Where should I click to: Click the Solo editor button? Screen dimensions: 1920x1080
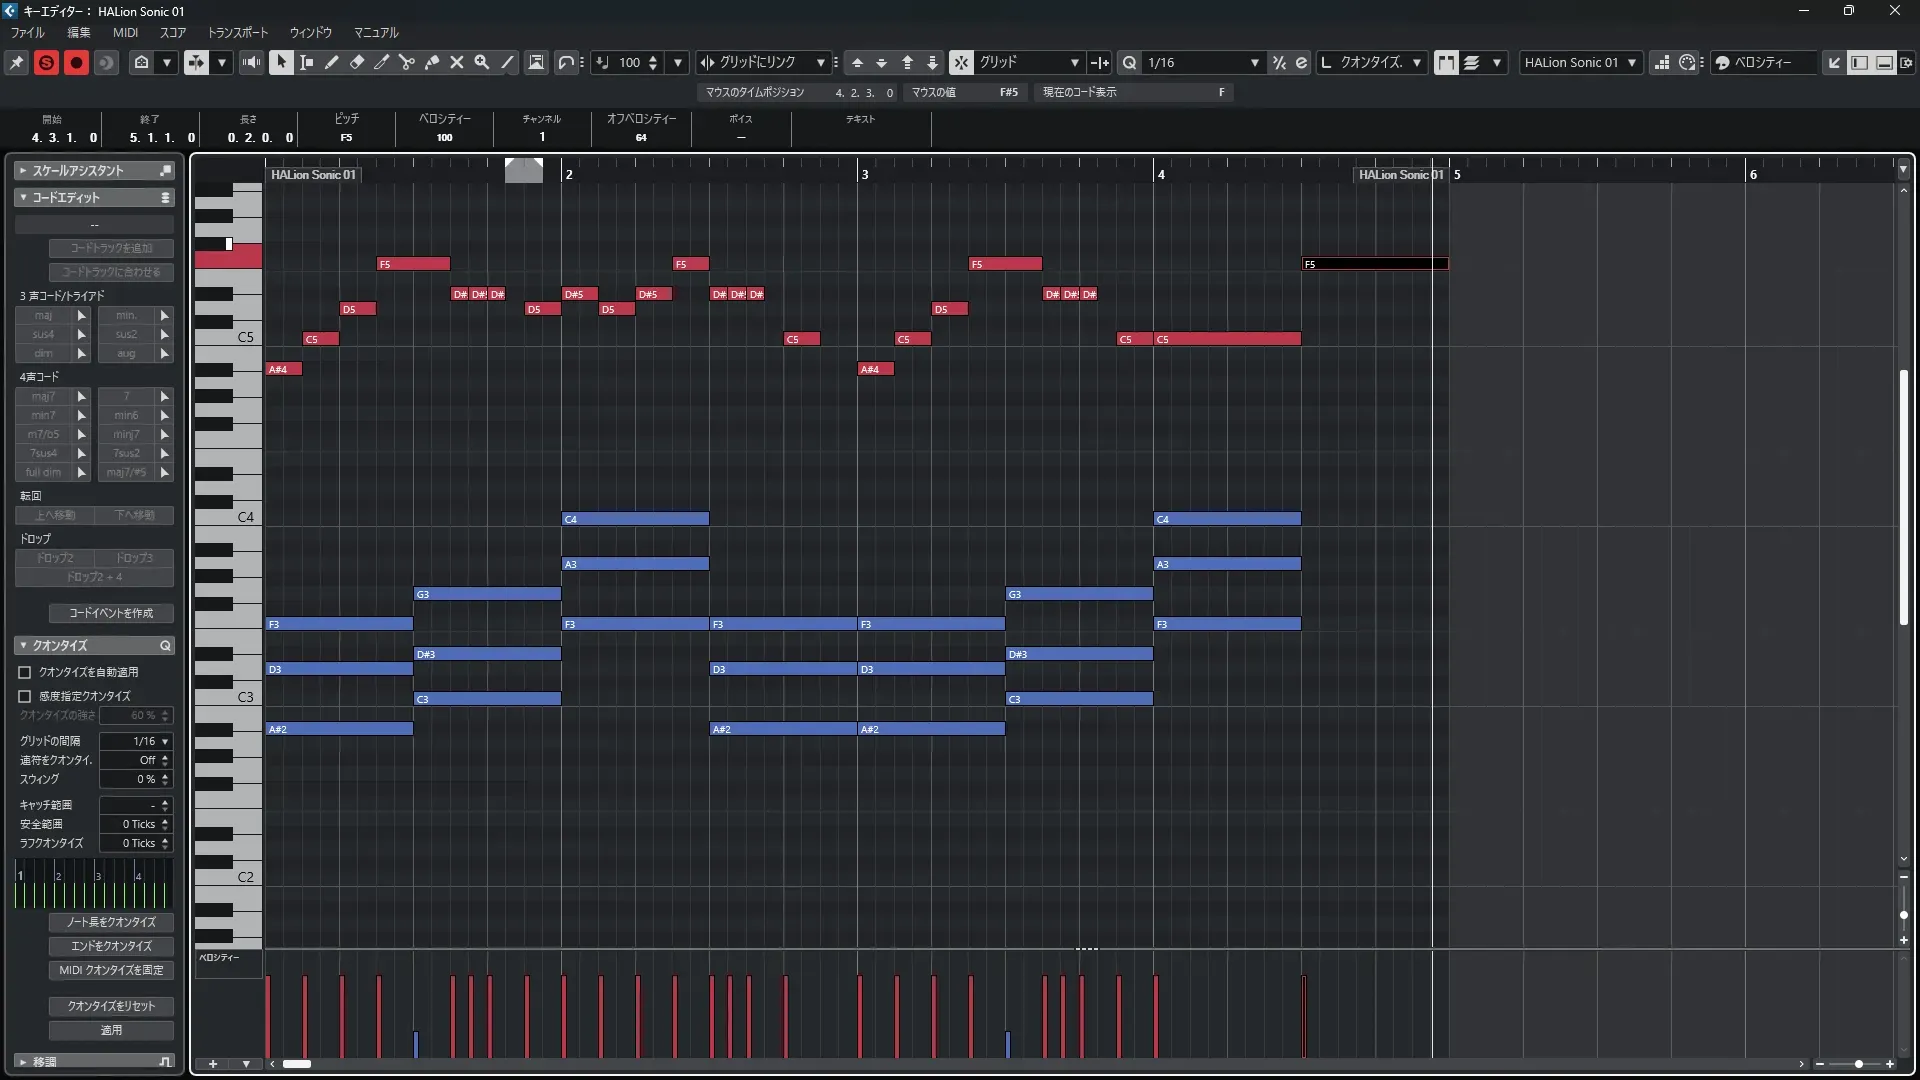(x=46, y=62)
